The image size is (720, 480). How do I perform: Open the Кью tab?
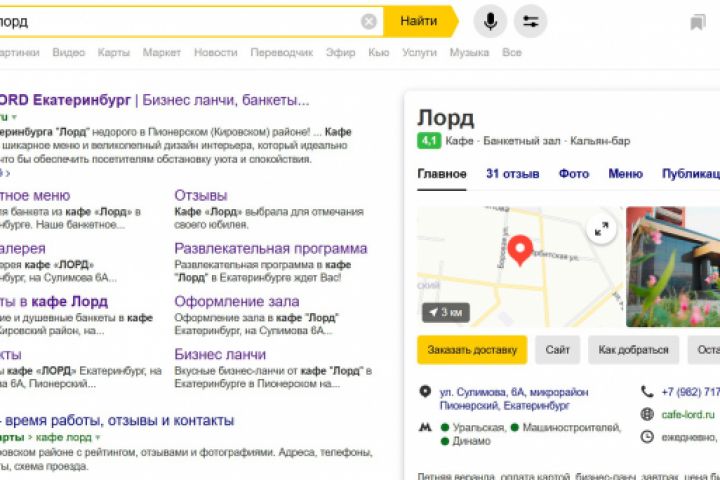pos(378,52)
